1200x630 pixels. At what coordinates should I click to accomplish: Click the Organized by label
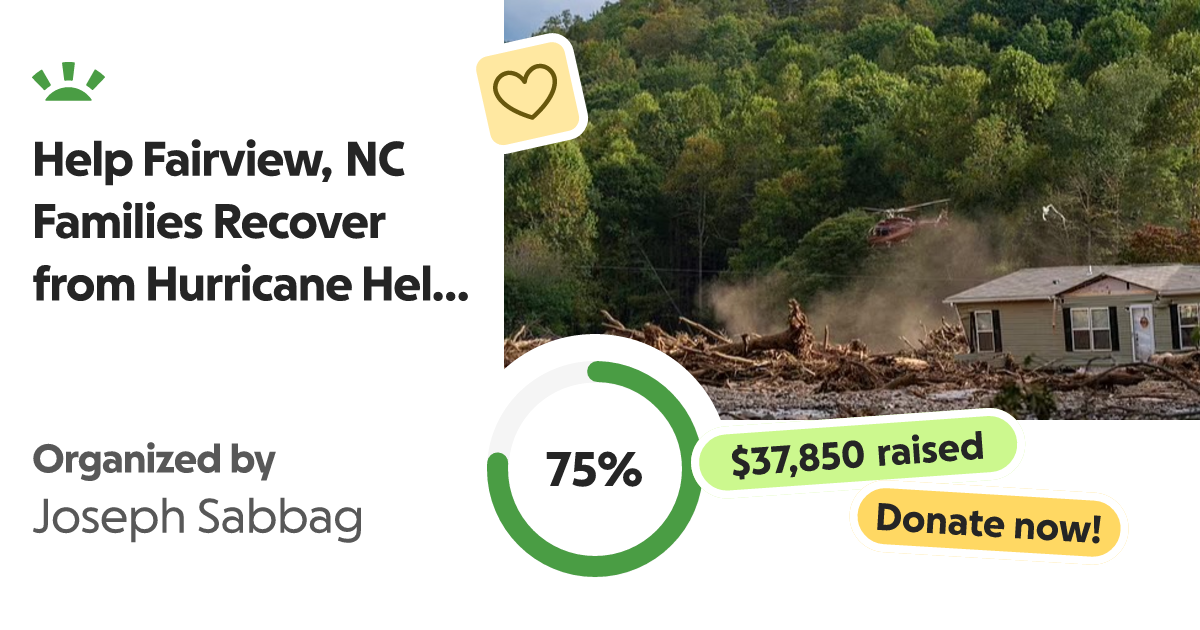tap(154, 461)
